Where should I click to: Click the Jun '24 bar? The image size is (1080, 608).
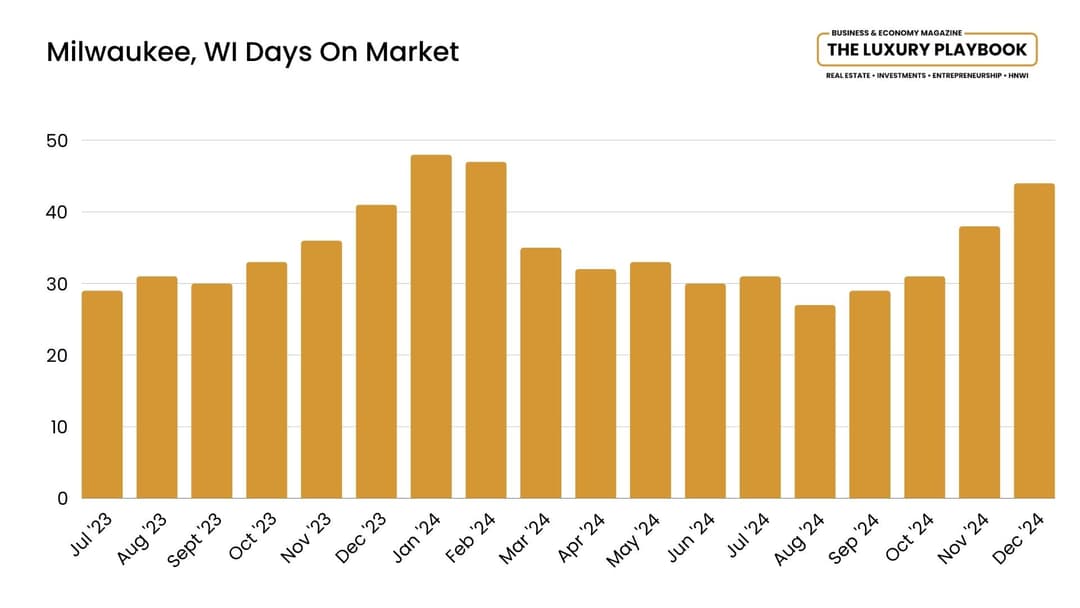705,390
